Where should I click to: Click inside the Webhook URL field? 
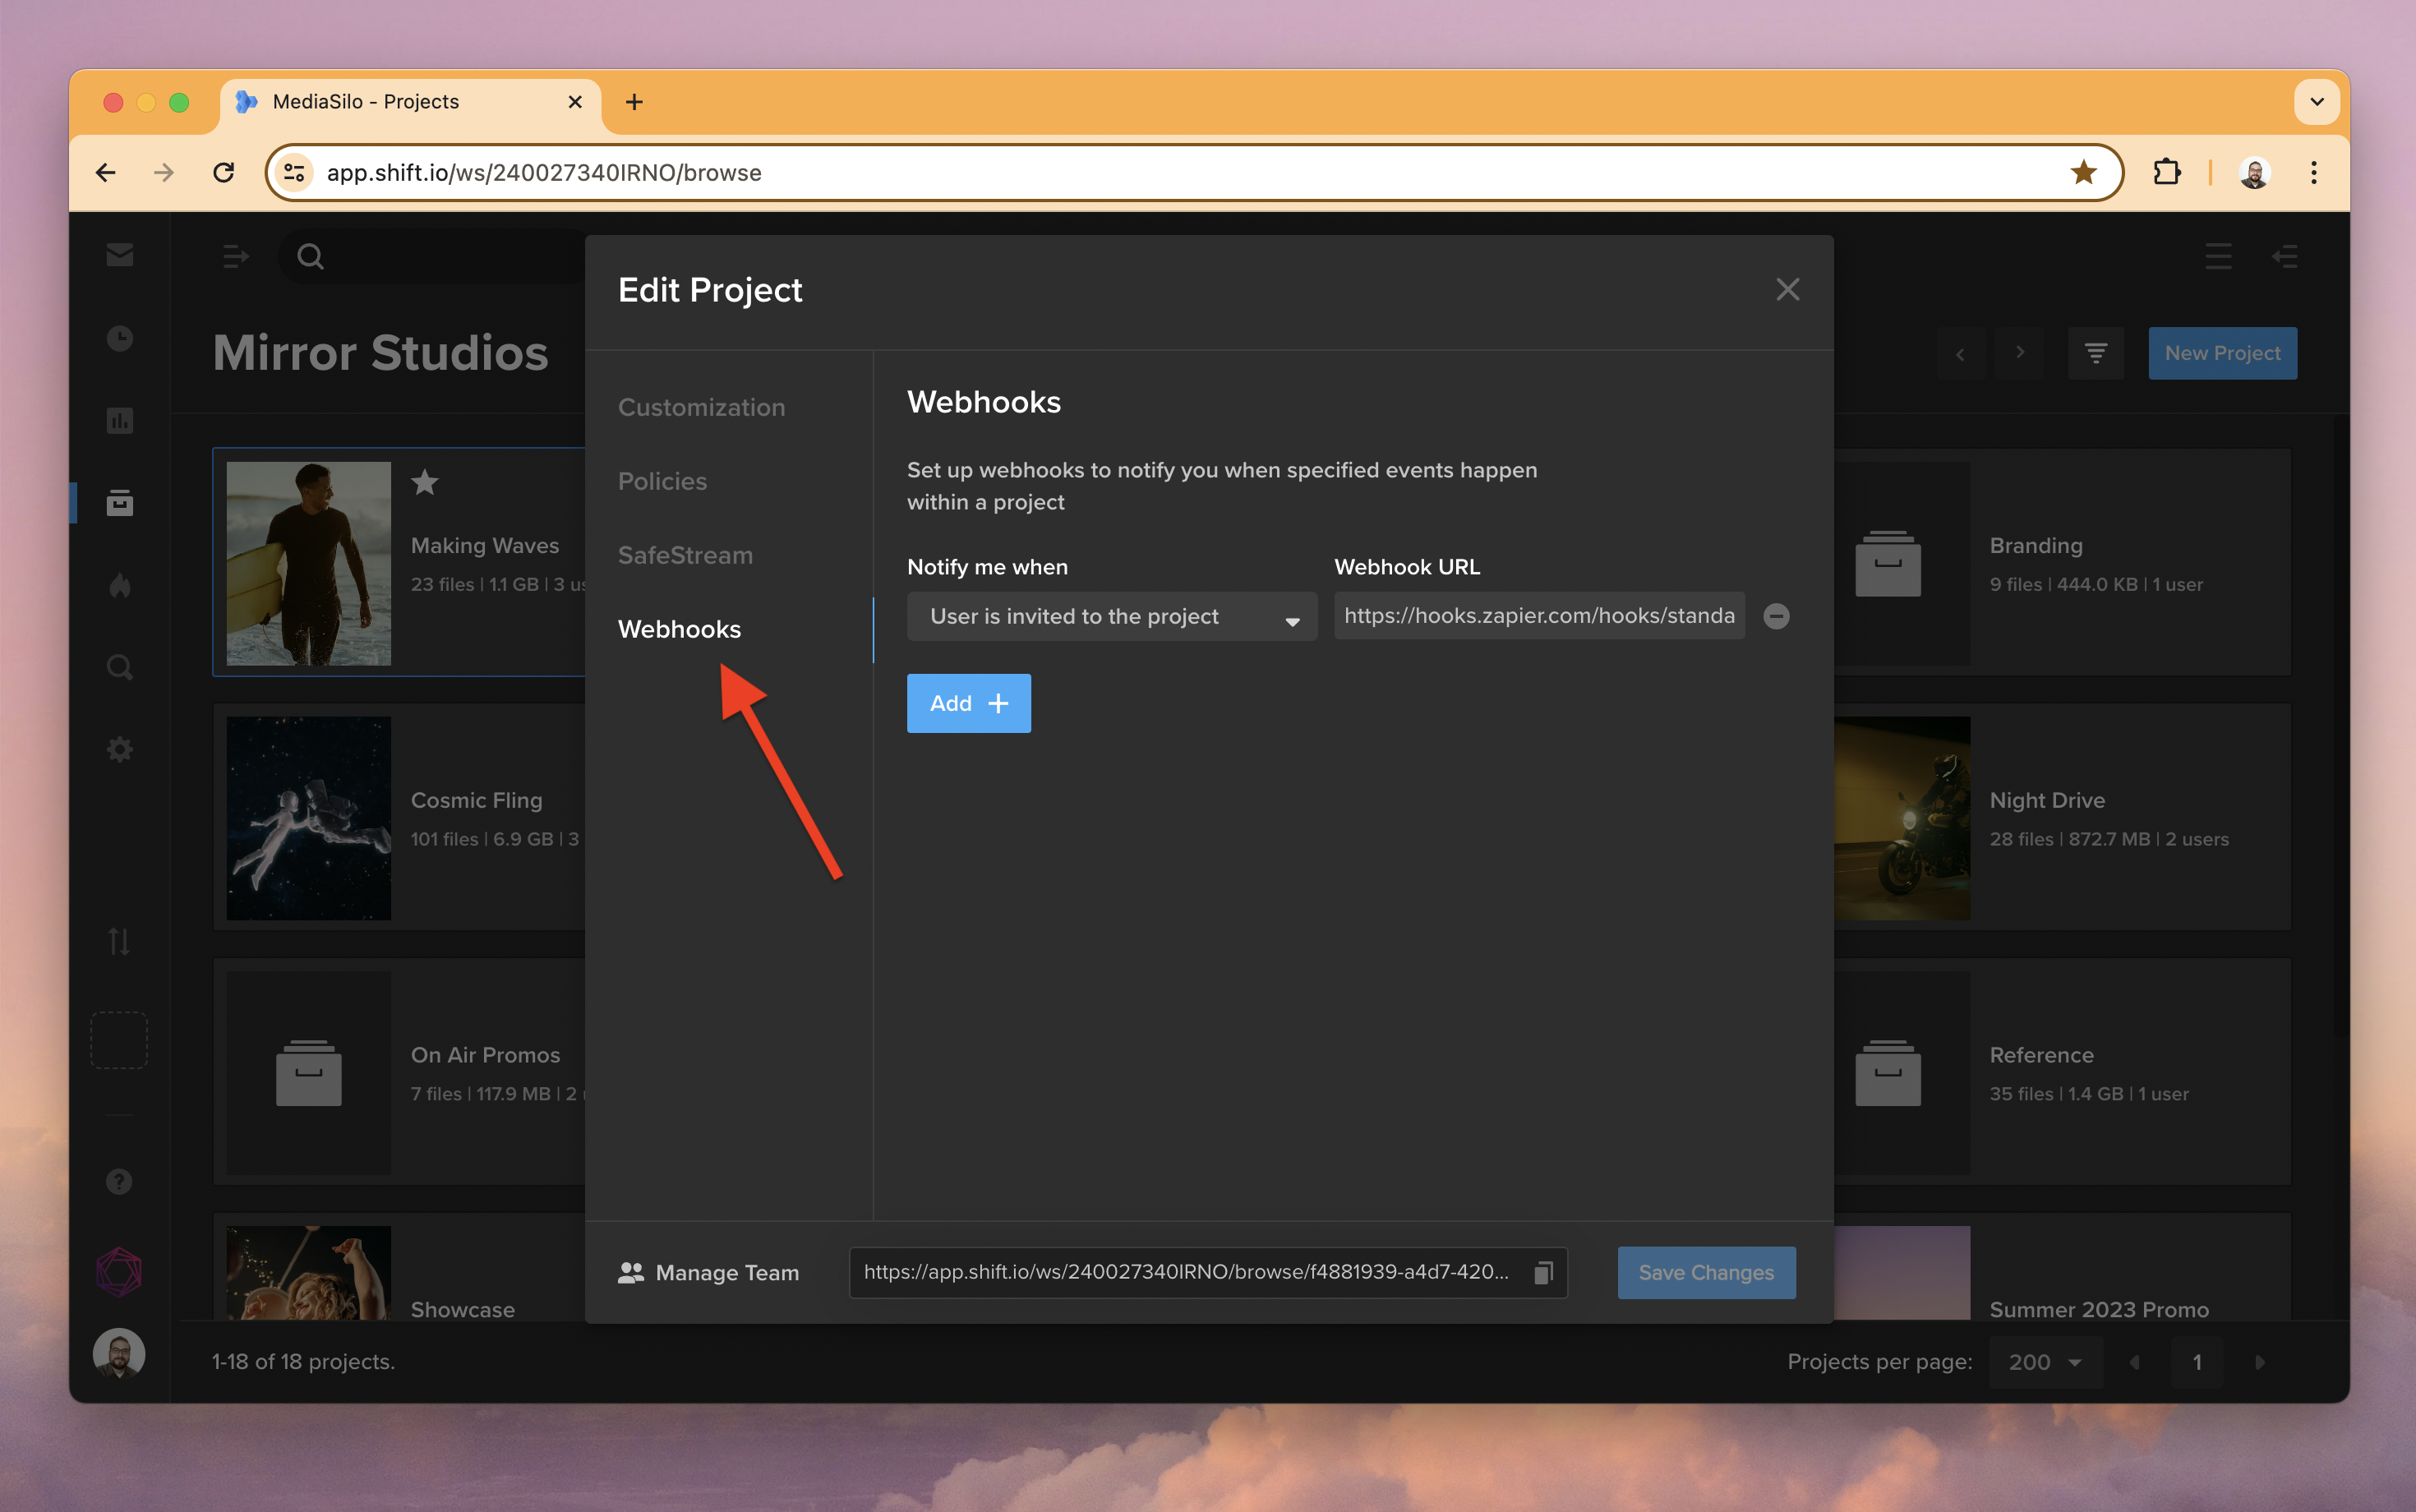(1538, 615)
